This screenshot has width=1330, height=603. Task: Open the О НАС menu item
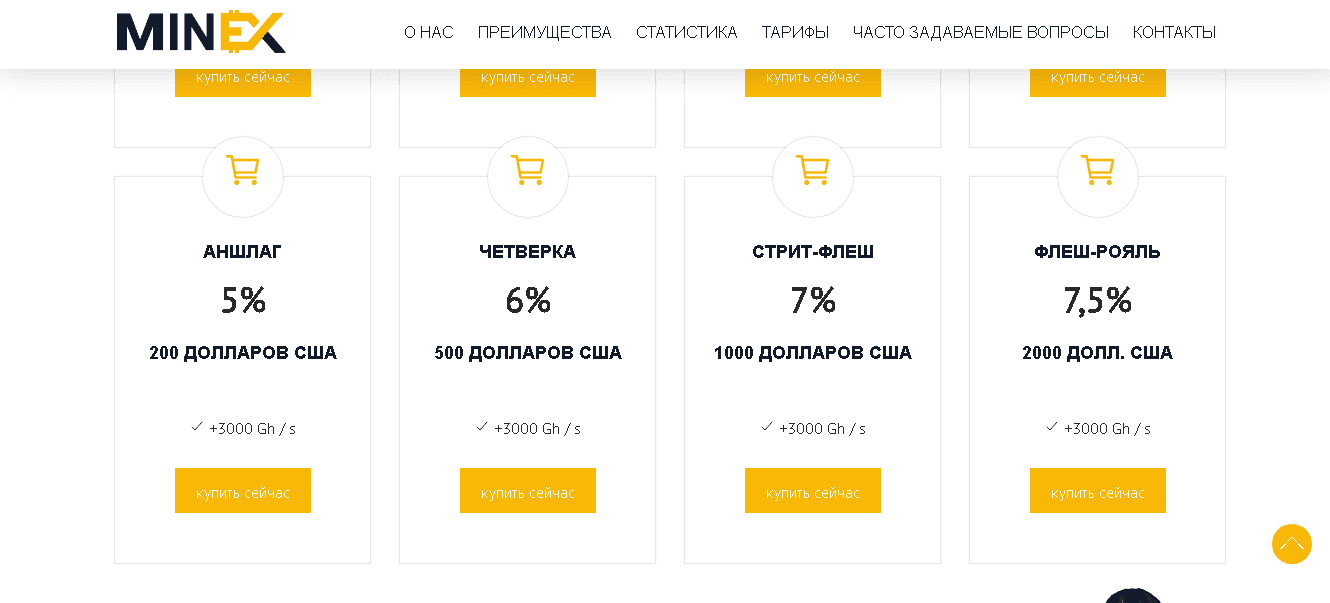(x=428, y=32)
